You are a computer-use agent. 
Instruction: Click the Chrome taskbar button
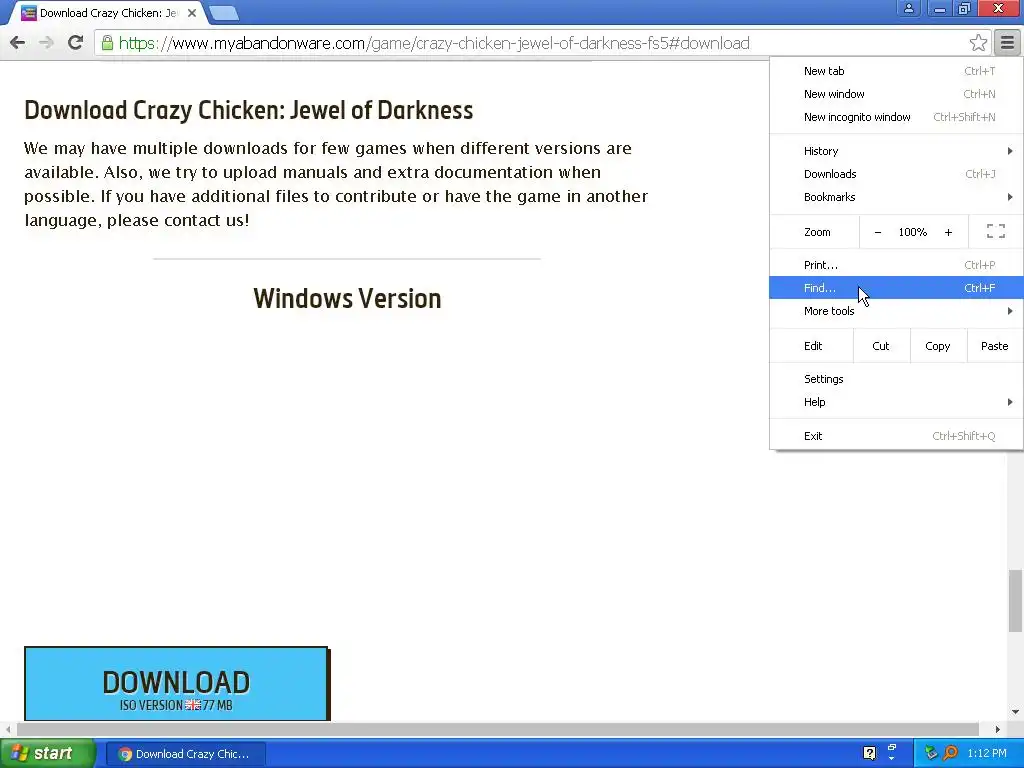tap(185, 754)
